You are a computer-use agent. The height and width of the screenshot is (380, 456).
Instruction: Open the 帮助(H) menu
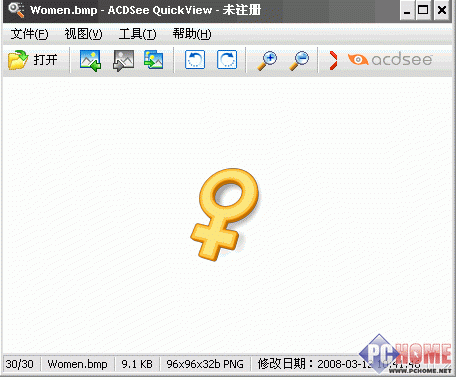pyautogui.click(x=192, y=34)
